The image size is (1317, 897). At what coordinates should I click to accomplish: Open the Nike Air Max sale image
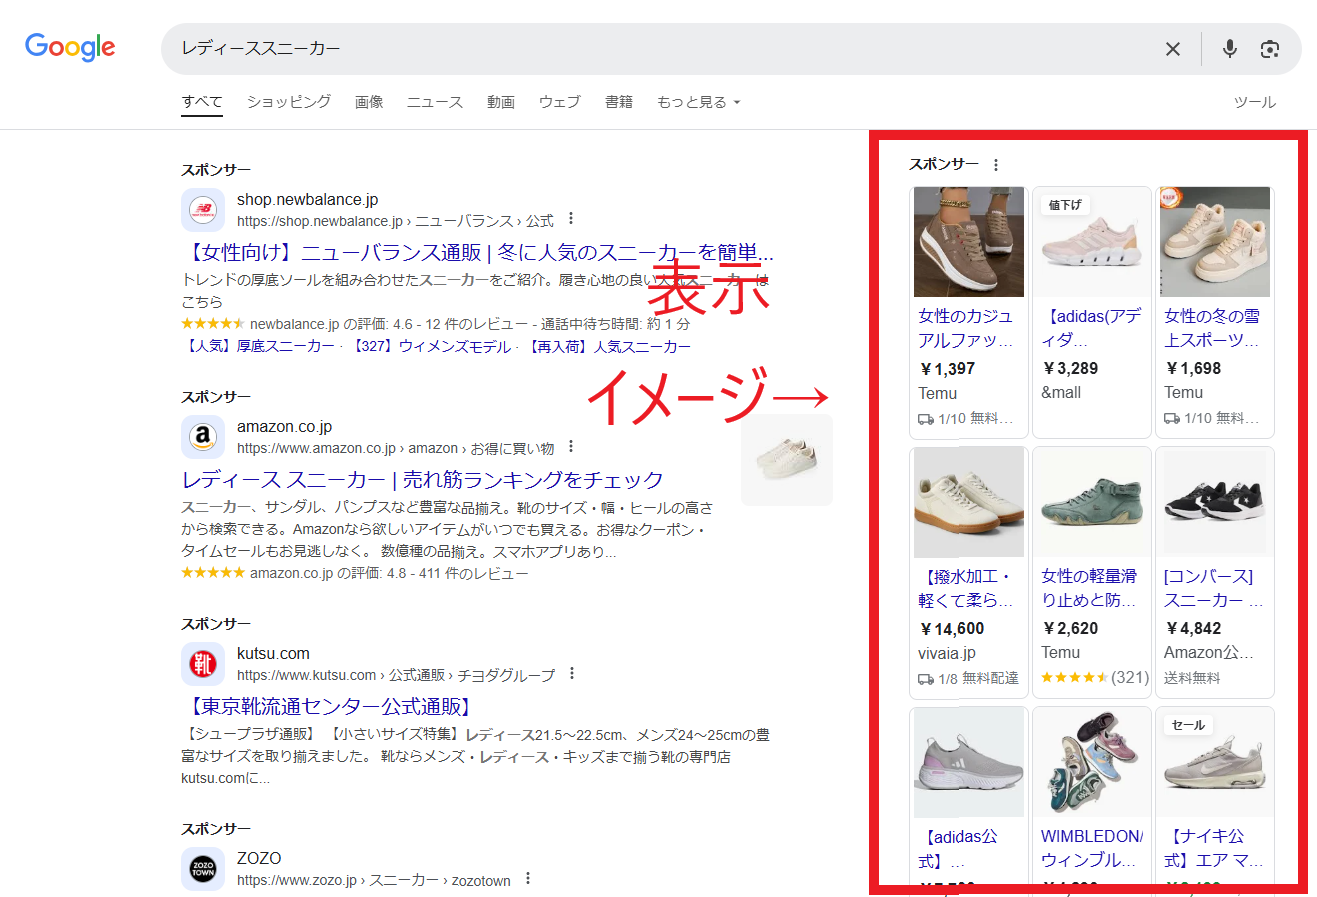[1215, 762]
